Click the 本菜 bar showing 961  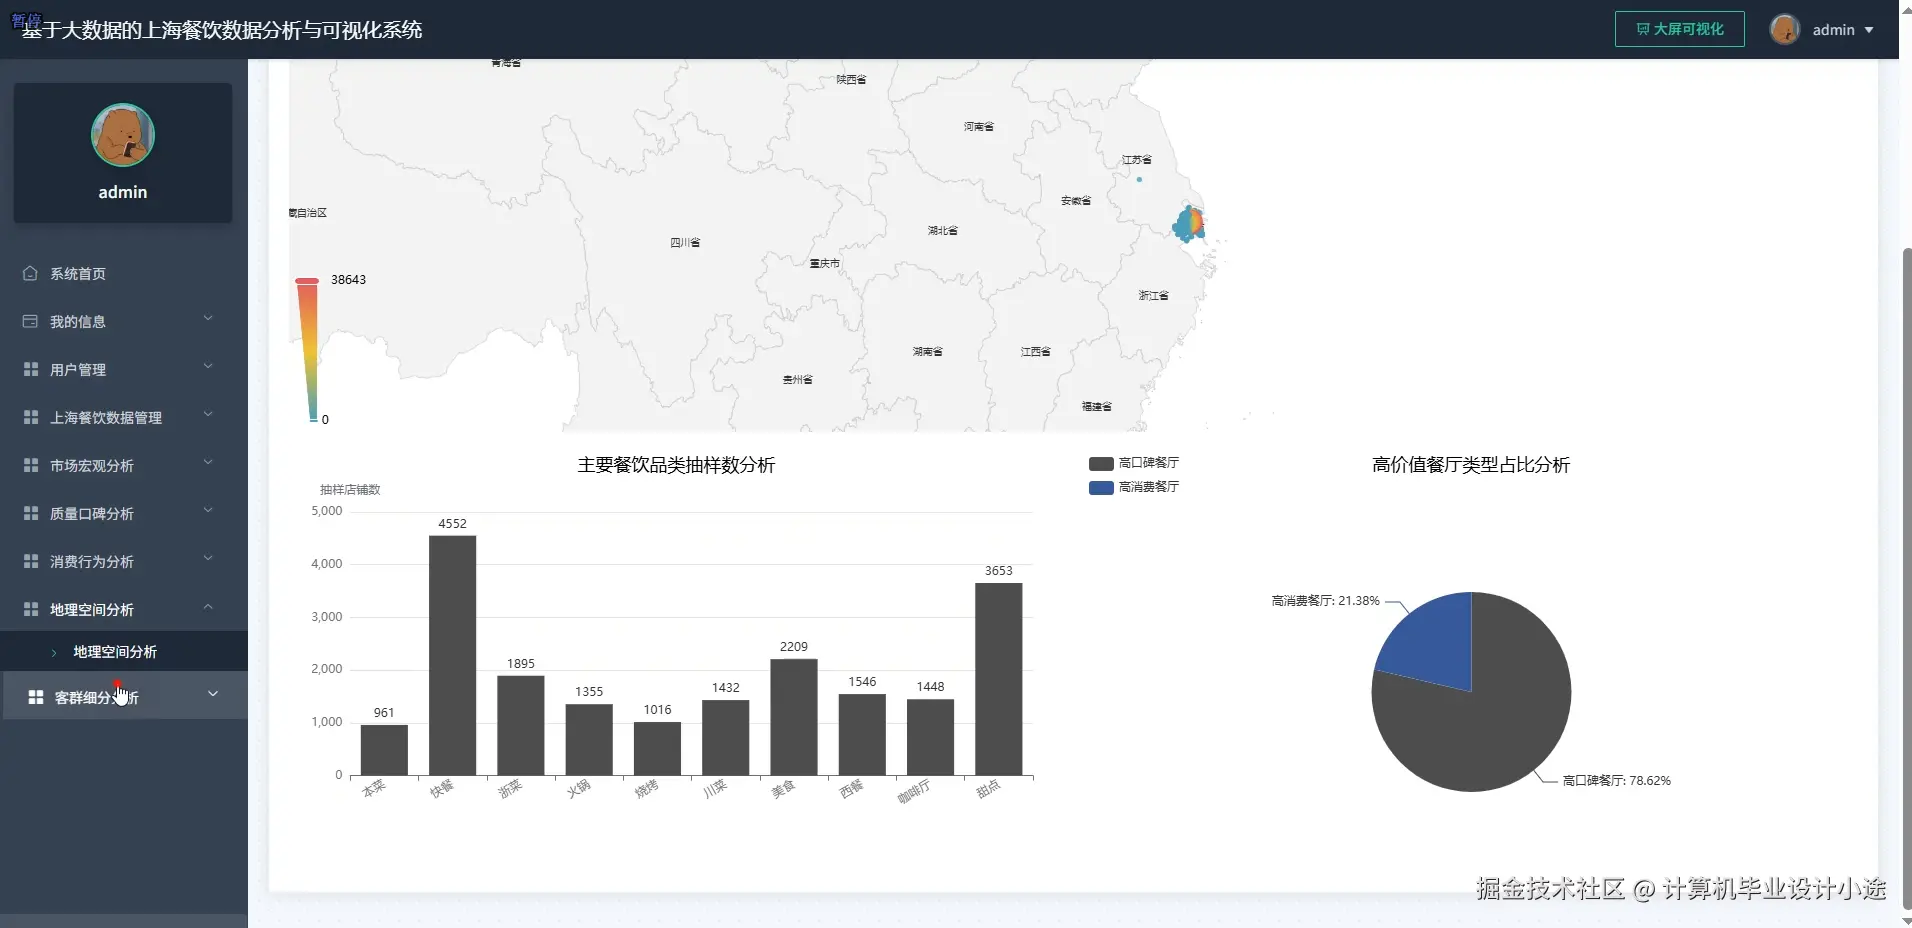point(384,750)
